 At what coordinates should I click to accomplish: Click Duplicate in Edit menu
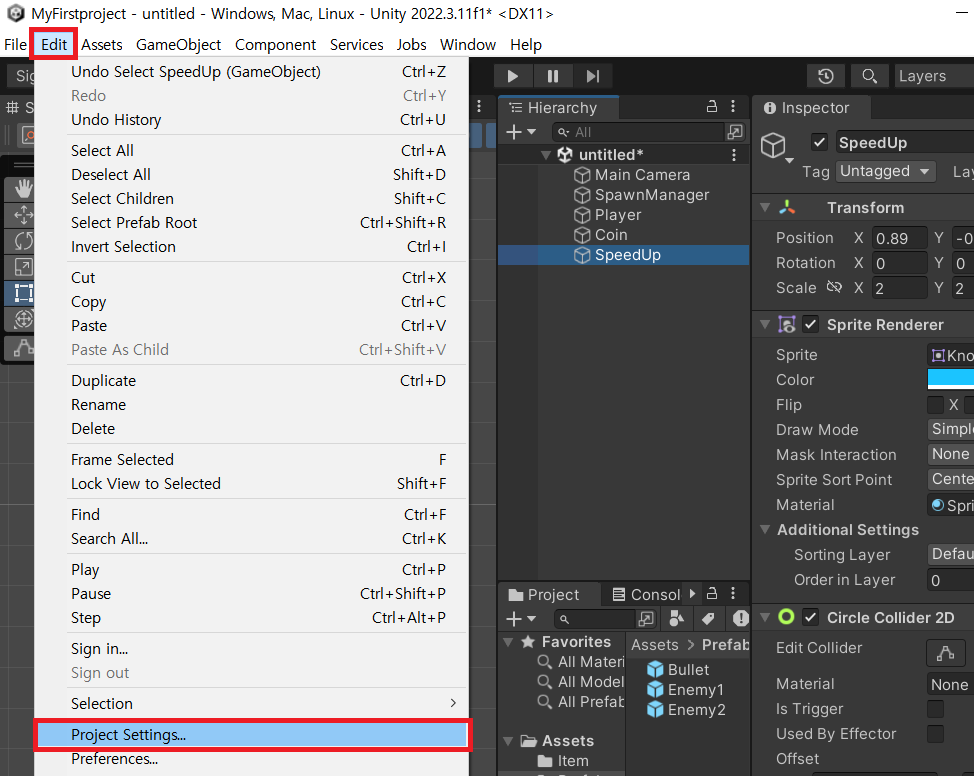click(x=252, y=380)
